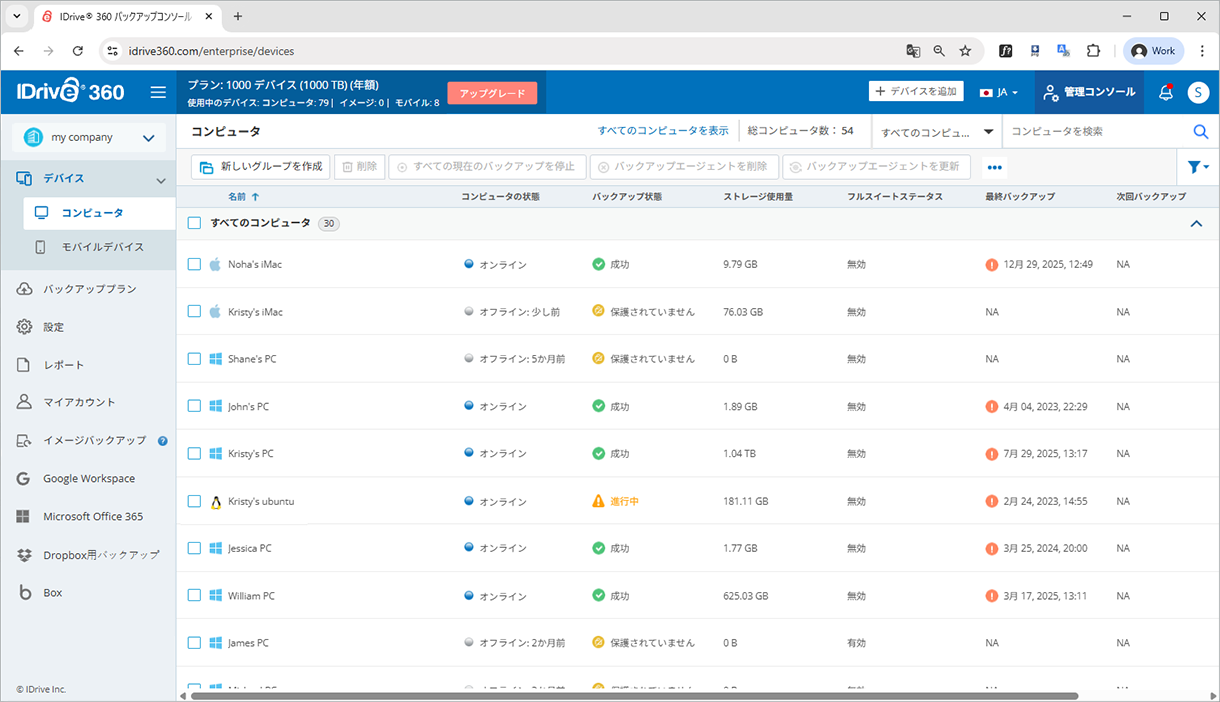Open the user avatar 'S' icon

click(x=1198, y=92)
